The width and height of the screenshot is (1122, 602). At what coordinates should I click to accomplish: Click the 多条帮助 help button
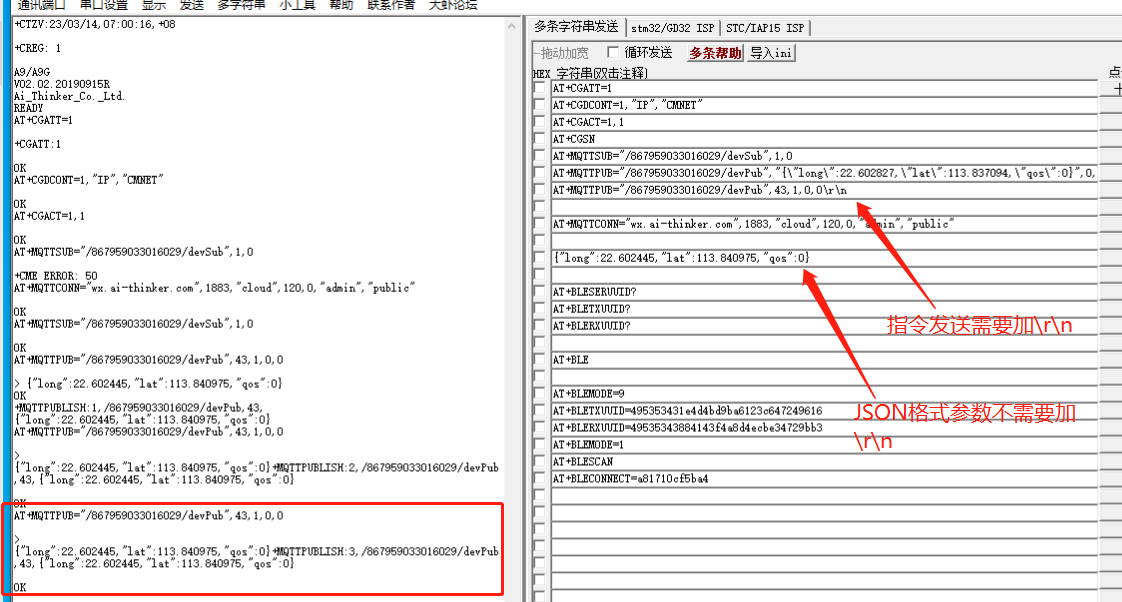tap(715, 53)
